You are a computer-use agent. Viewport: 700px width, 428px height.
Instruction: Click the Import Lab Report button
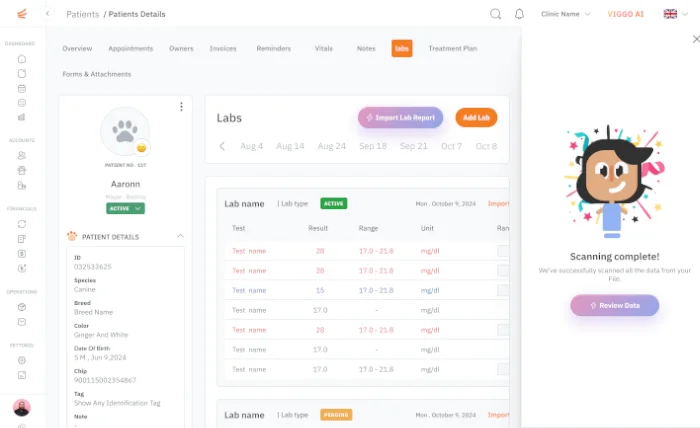pyautogui.click(x=400, y=117)
